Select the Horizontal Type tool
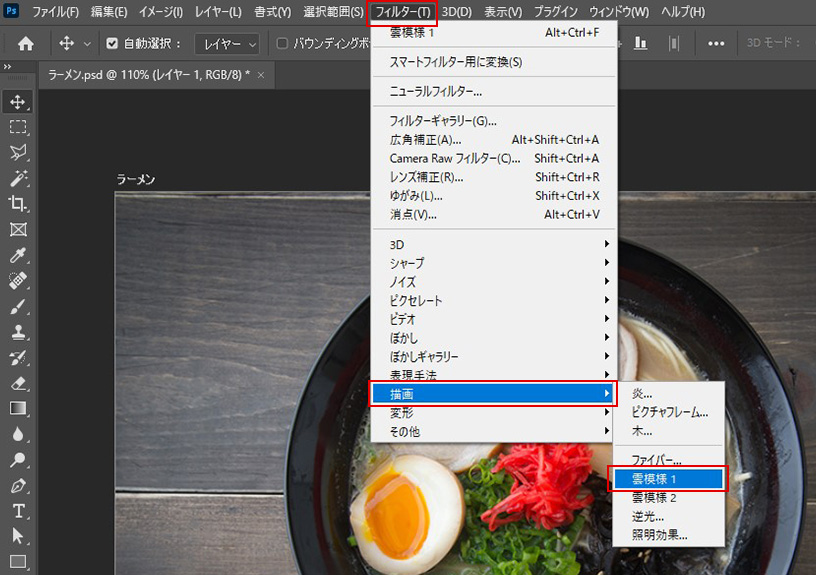The width and height of the screenshot is (816, 575). tap(18, 511)
